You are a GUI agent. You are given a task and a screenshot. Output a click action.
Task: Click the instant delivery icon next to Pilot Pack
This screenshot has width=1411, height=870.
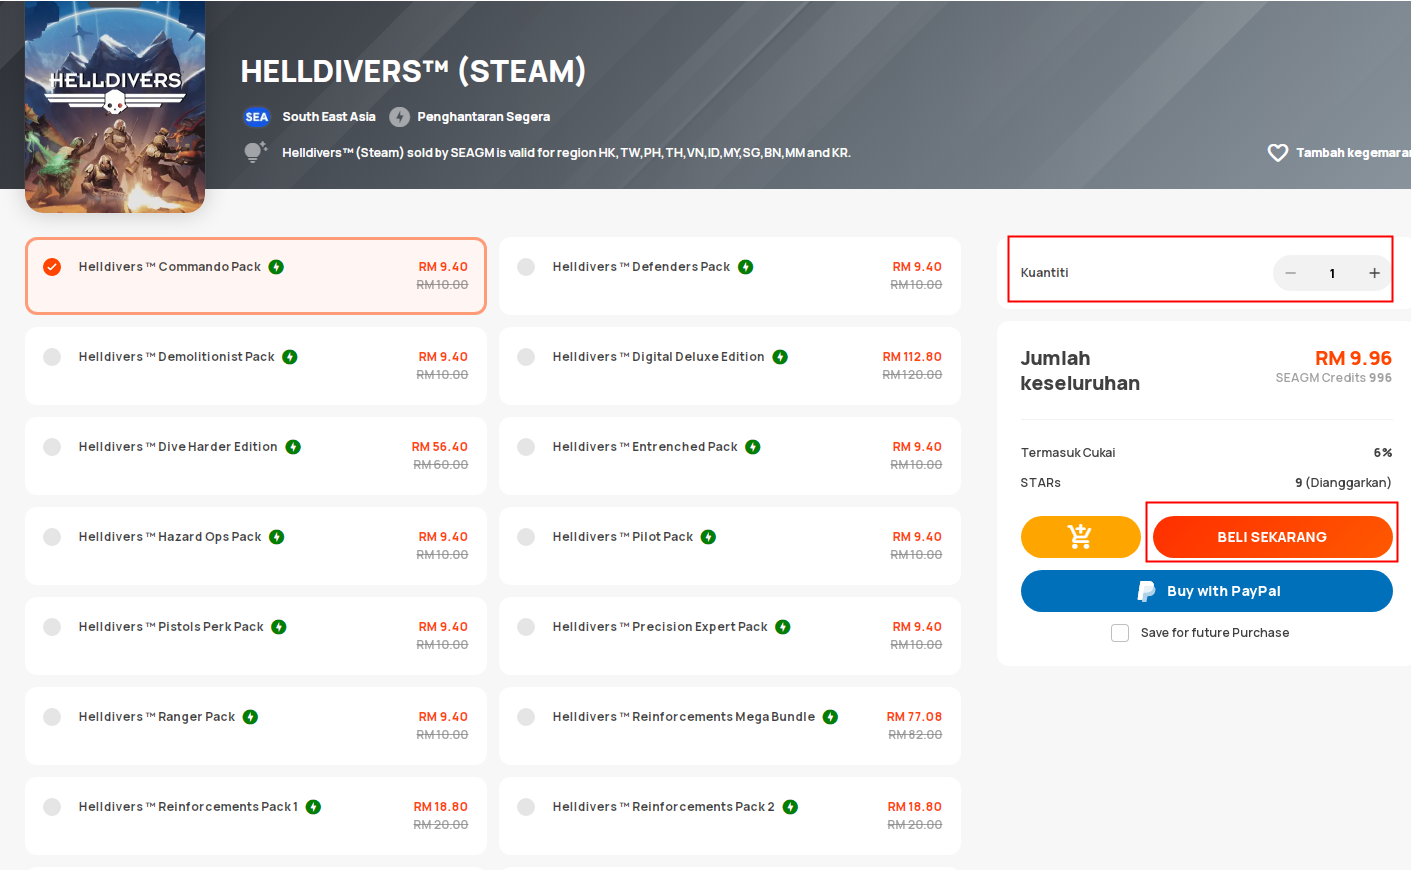click(x=709, y=537)
